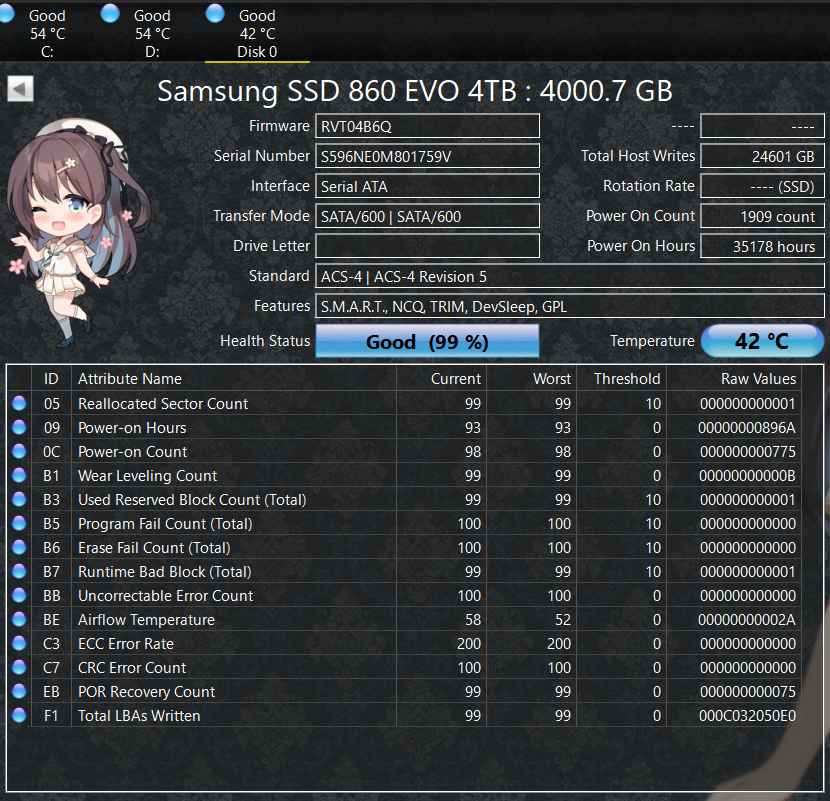Click the Current column header
The image size is (830, 801).
[x=441, y=379]
